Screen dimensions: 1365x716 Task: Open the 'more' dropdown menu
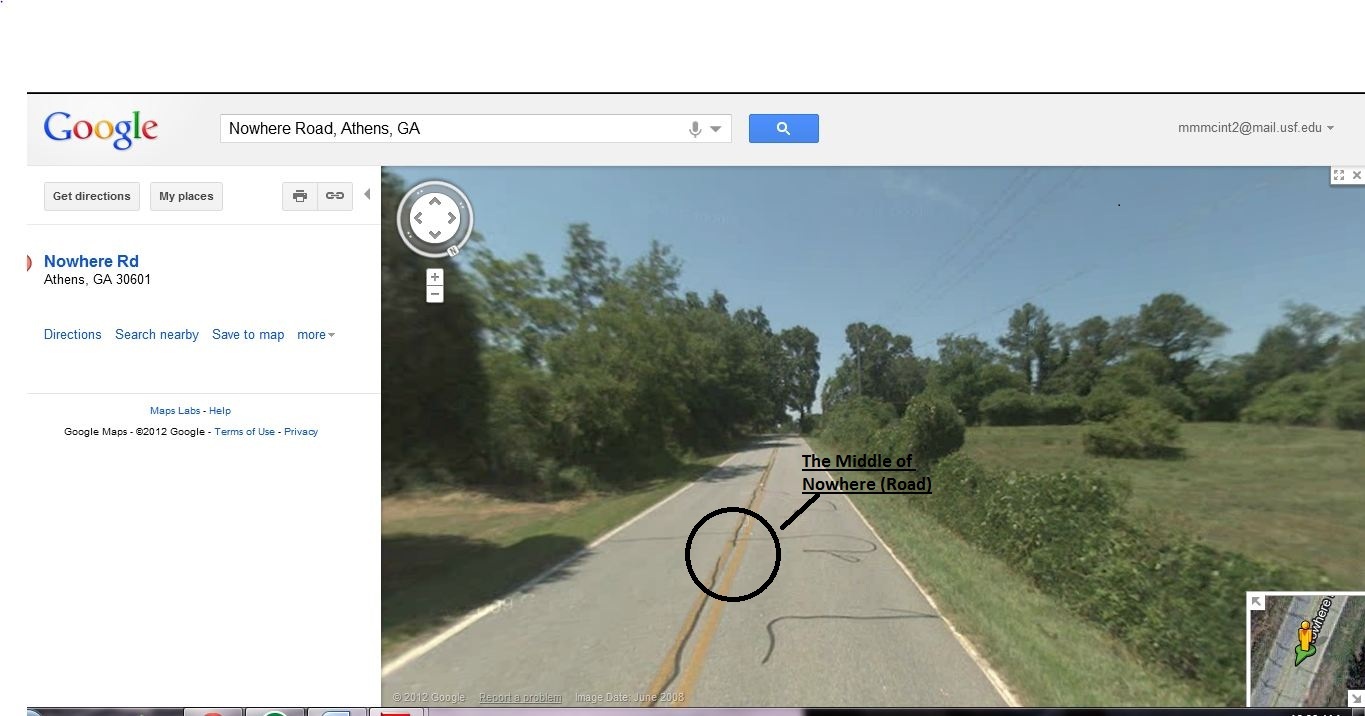(x=316, y=335)
